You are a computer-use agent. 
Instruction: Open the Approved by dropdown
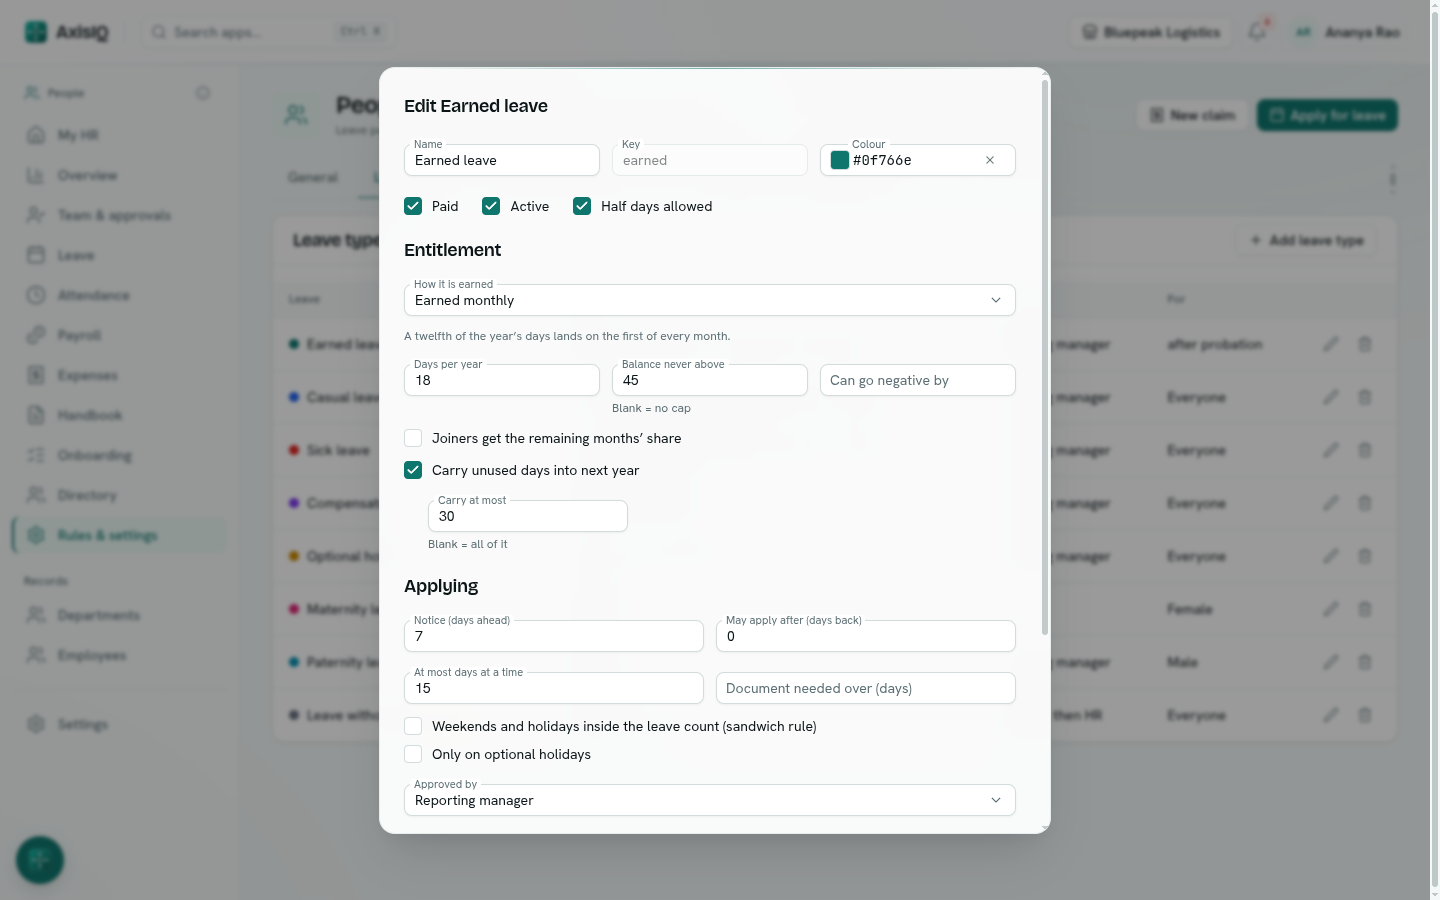point(710,800)
